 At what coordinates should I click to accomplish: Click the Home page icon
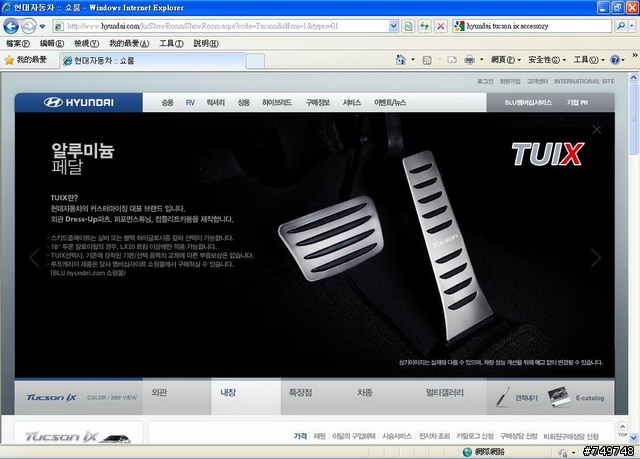[x=400, y=60]
